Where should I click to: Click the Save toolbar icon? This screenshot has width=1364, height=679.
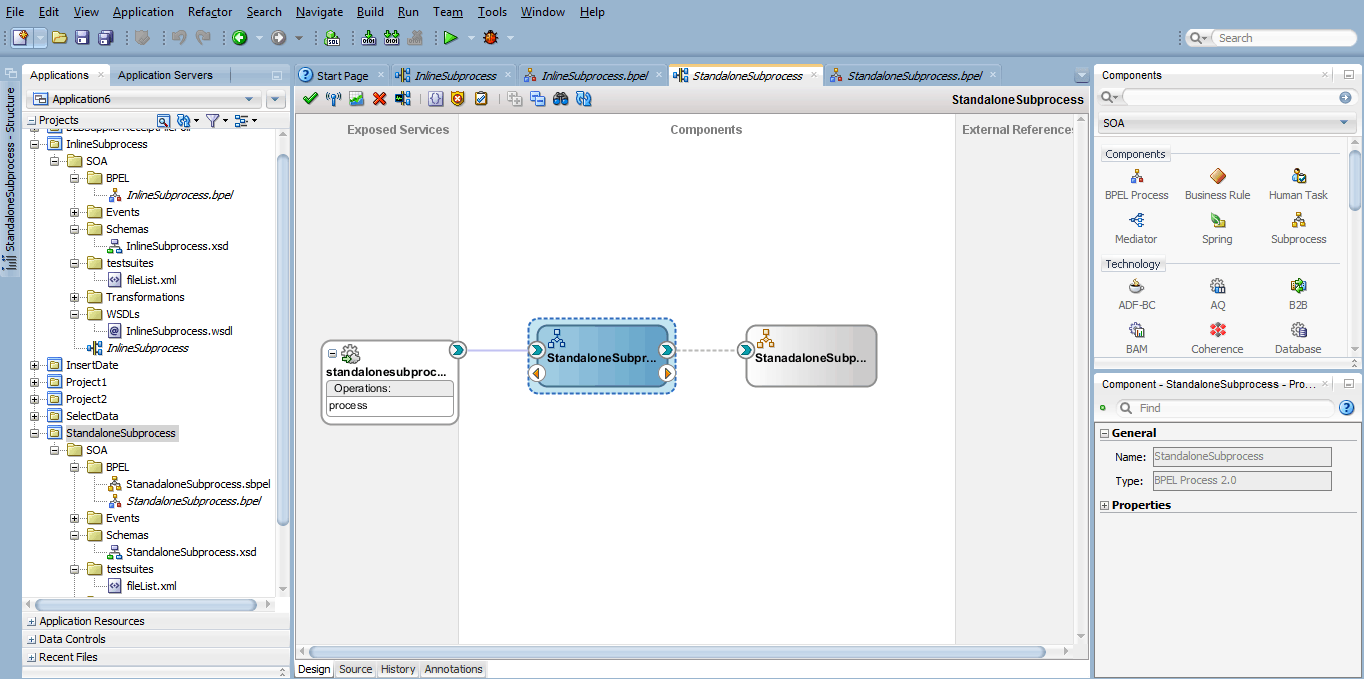[x=82, y=38]
